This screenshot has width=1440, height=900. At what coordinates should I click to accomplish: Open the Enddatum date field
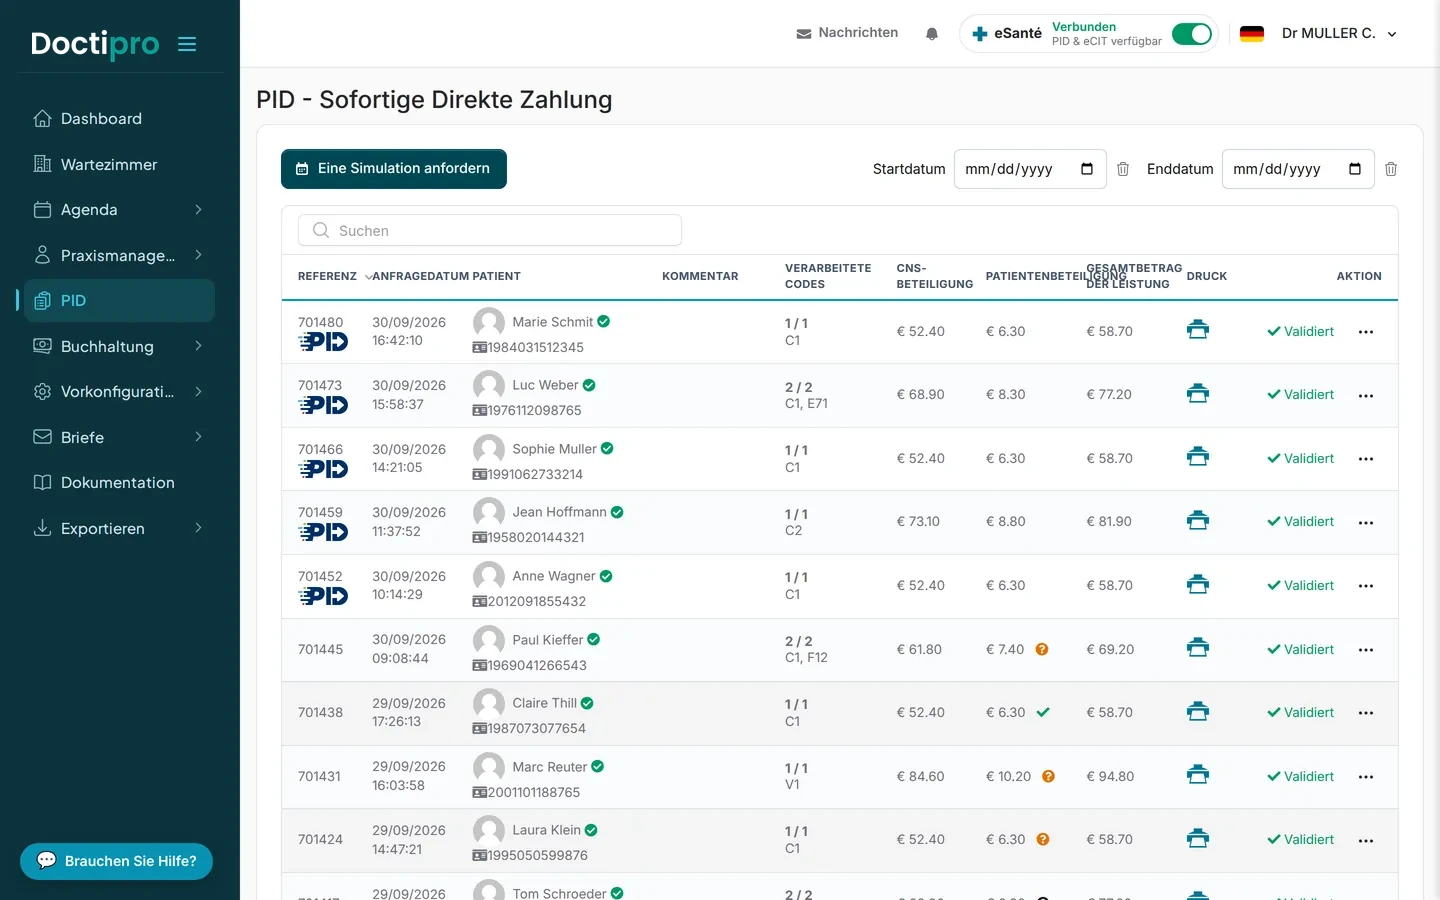(x=1298, y=169)
